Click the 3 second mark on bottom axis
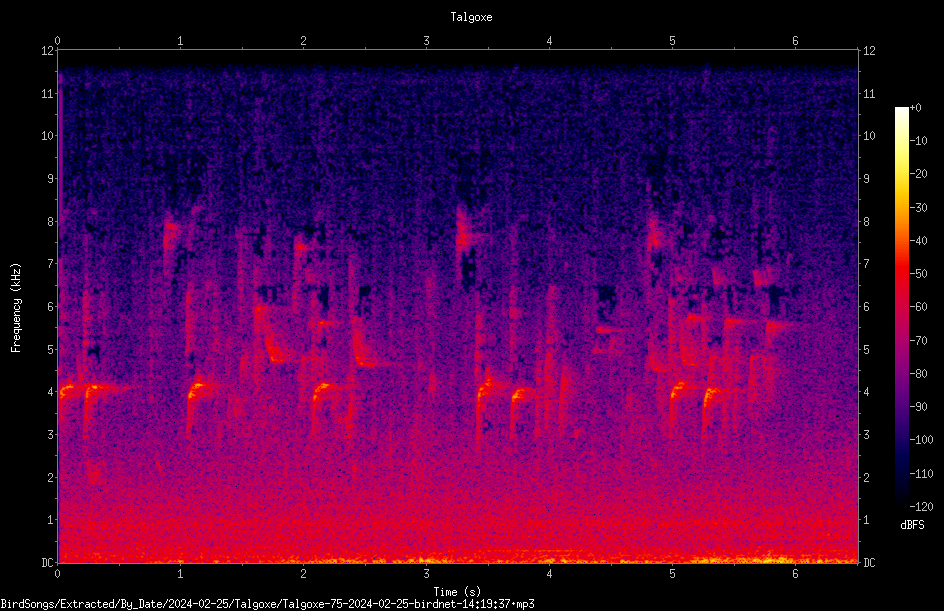The height and width of the screenshot is (611, 944). [x=426, y=574]
